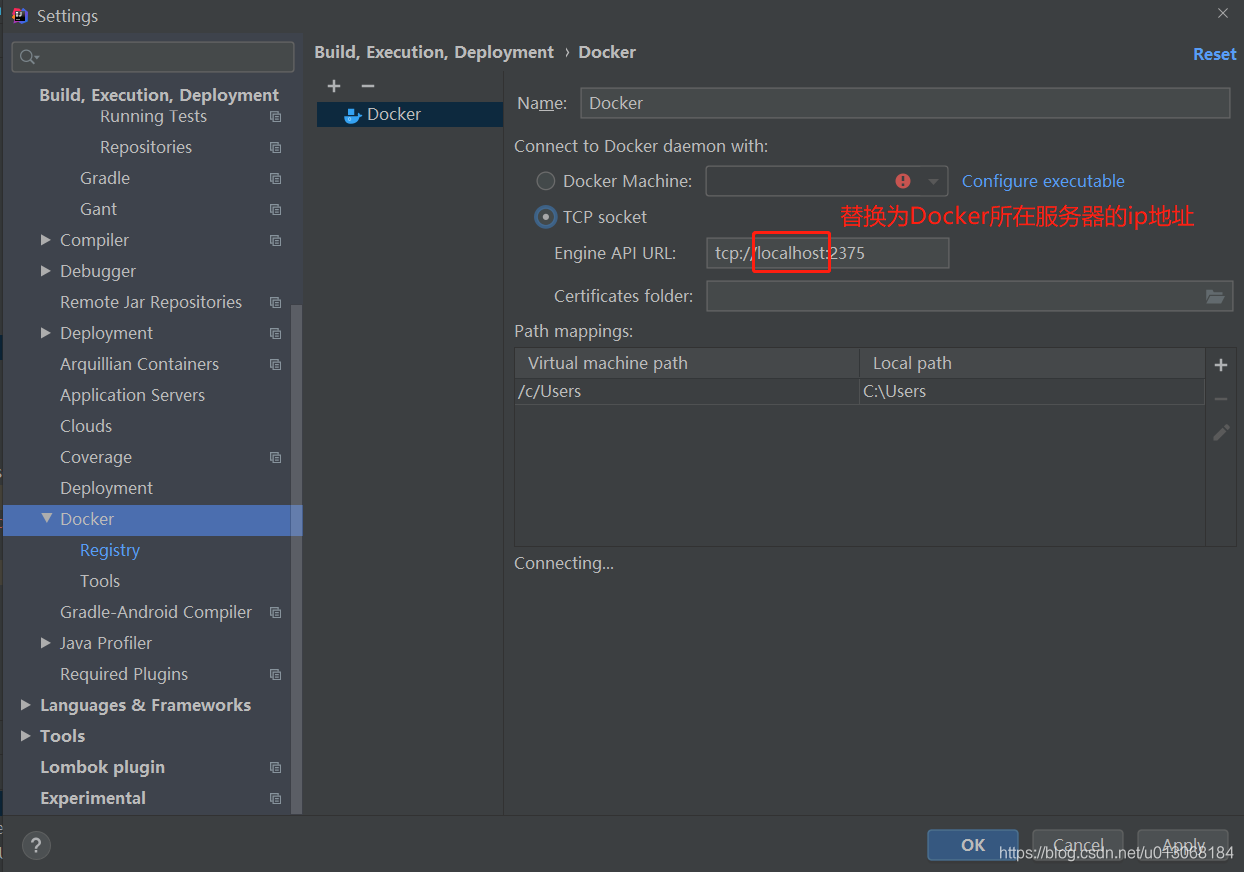Collapse the Docker tree node

click(x=46, y=519)
